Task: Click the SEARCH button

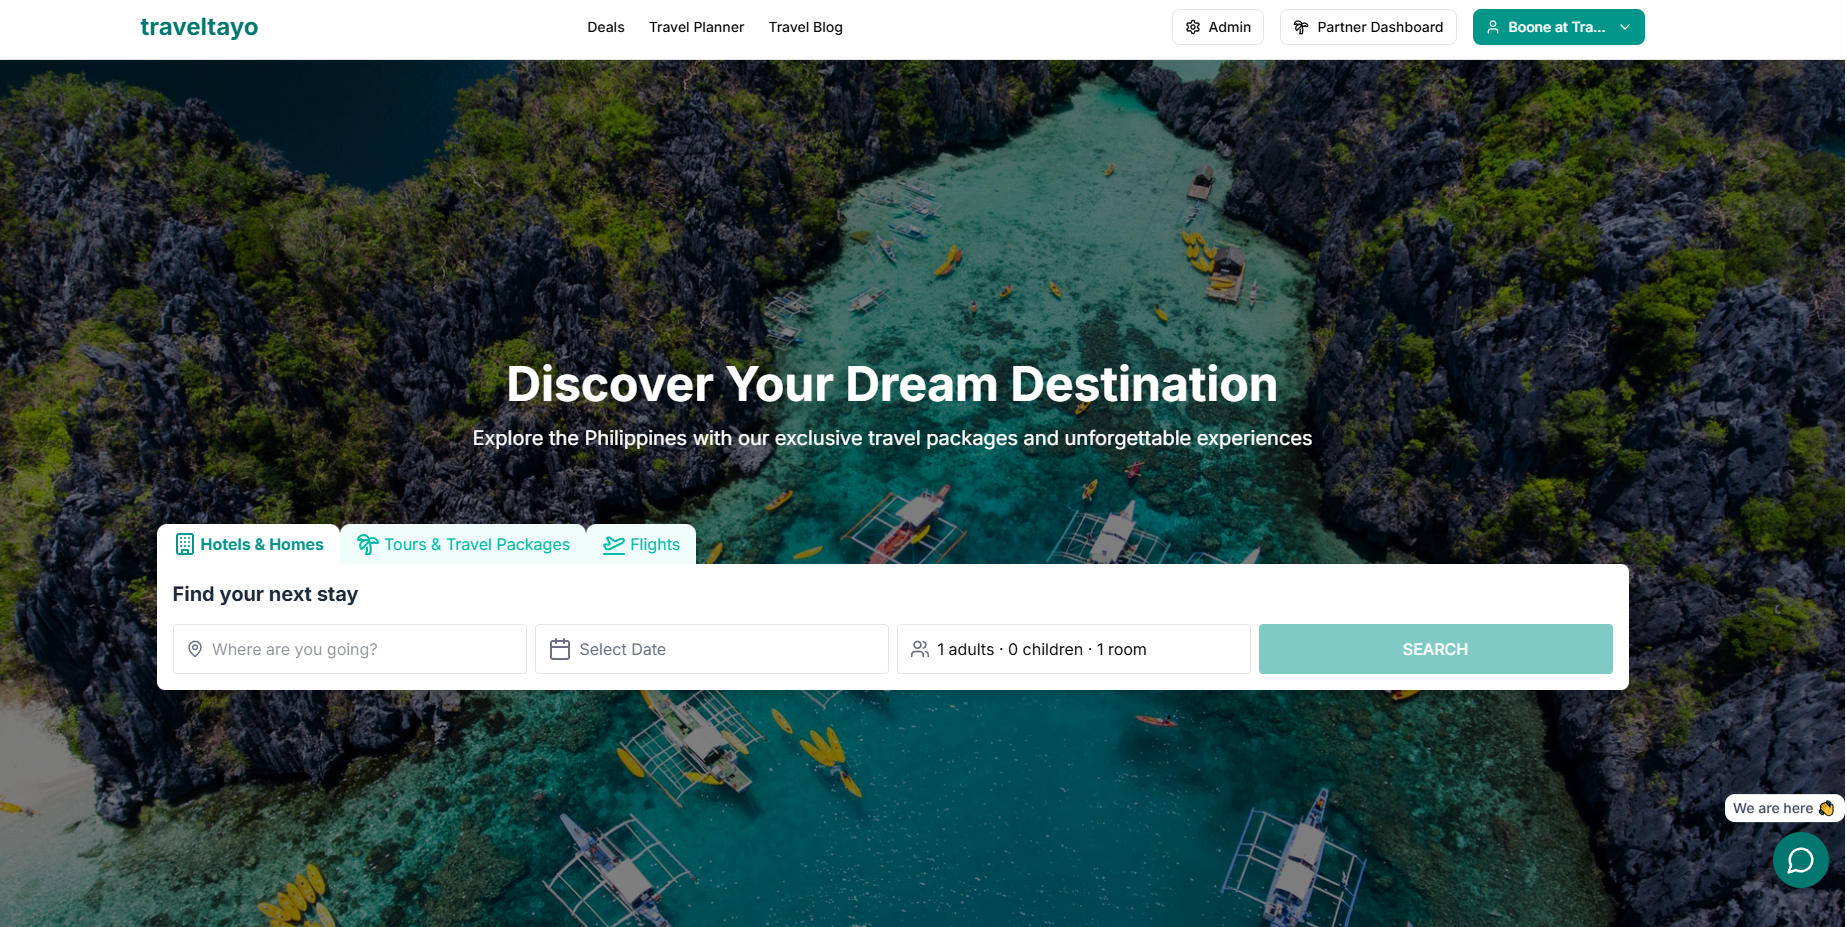Action: 1435,649
